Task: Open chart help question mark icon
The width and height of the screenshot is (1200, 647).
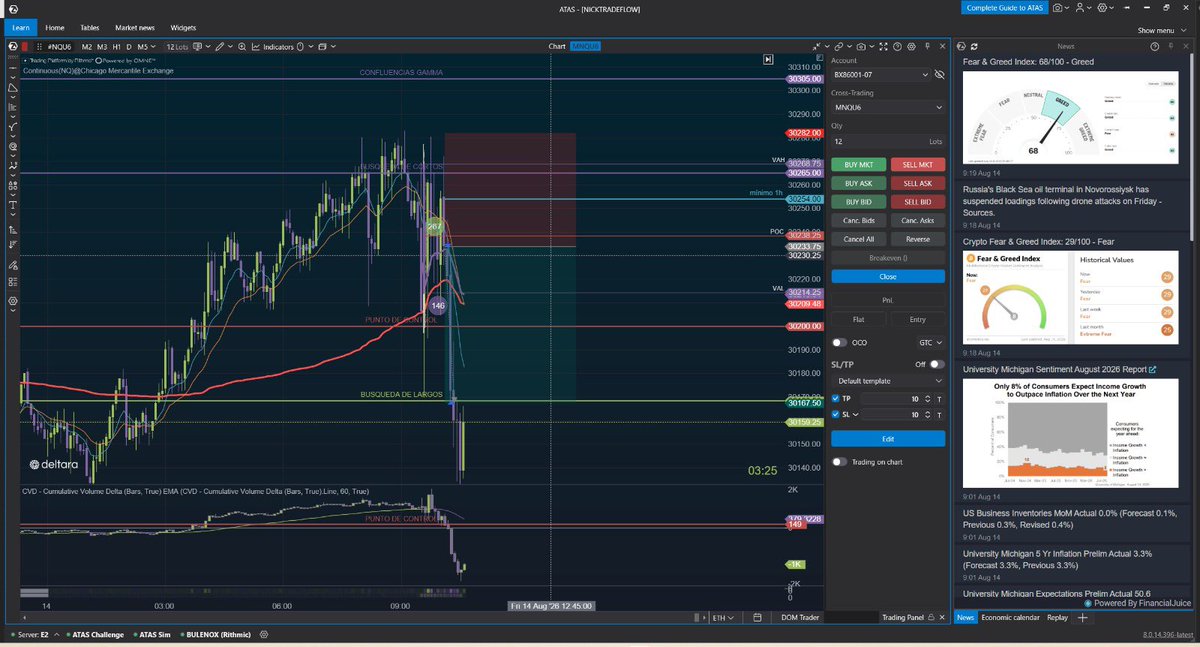Action: pyautogui.click(x=897, y=47)
